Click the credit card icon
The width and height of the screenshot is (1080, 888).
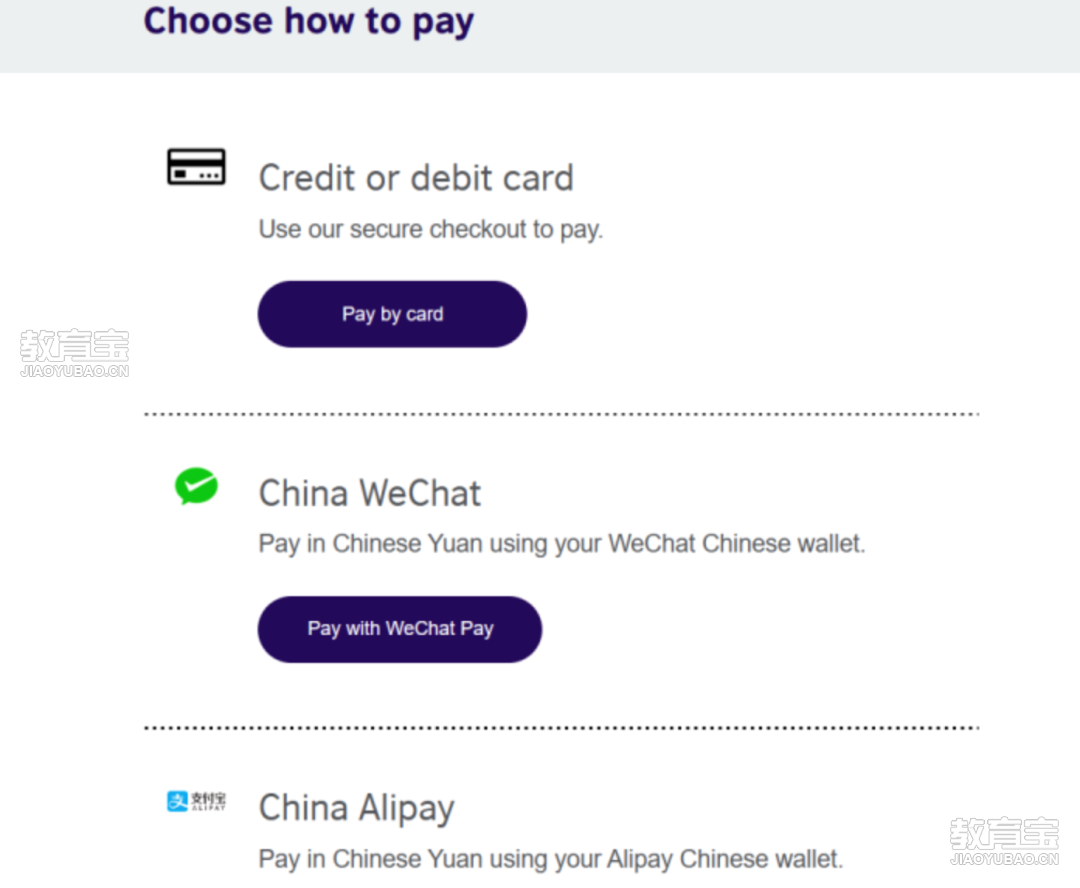(196, 167)
